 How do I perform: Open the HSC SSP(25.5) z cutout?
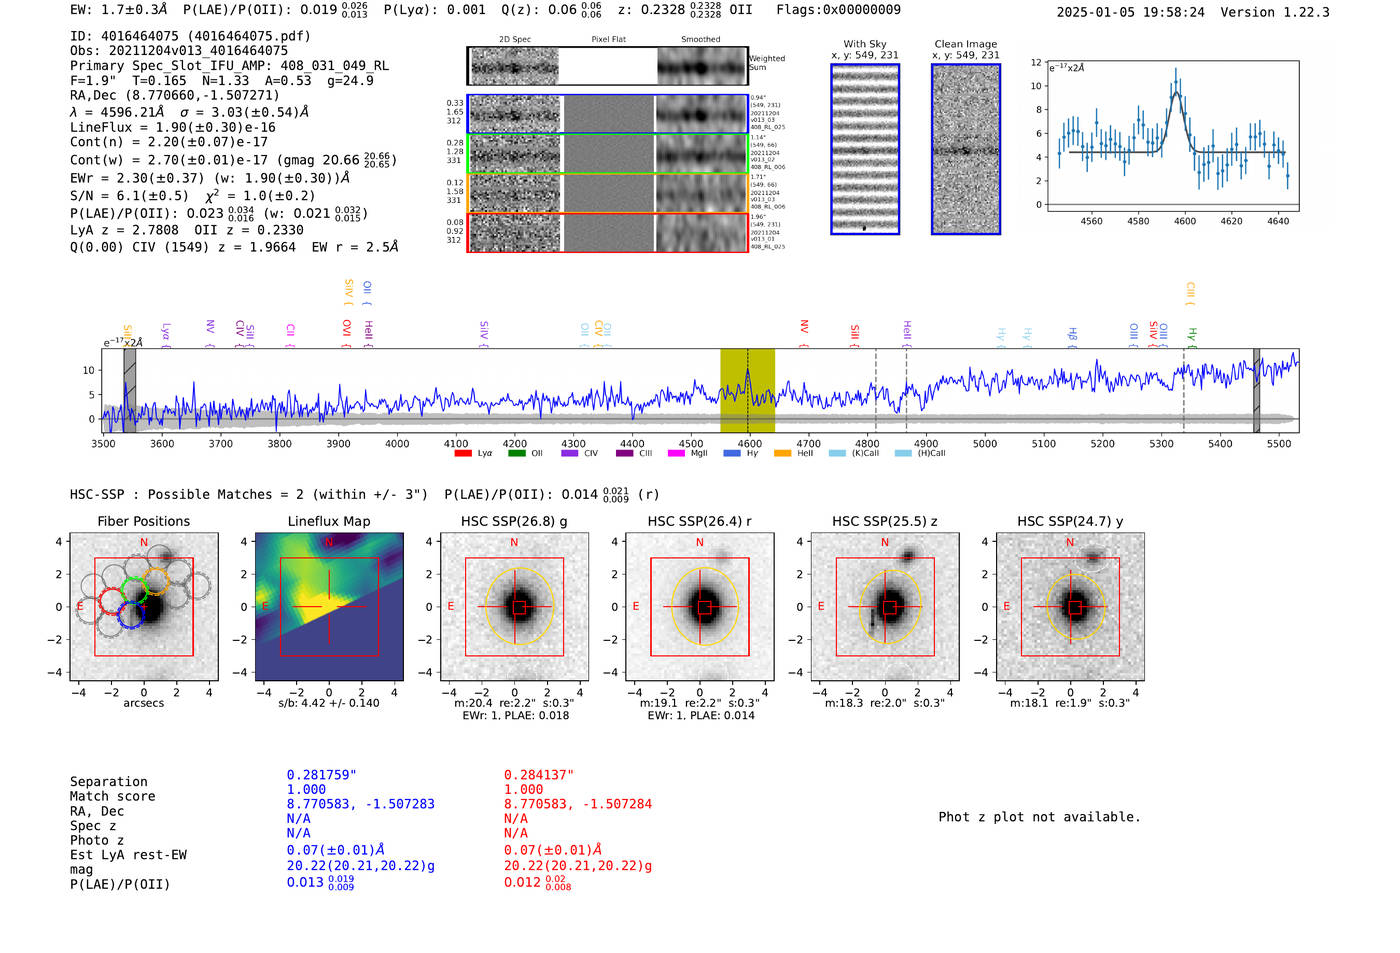885,607
